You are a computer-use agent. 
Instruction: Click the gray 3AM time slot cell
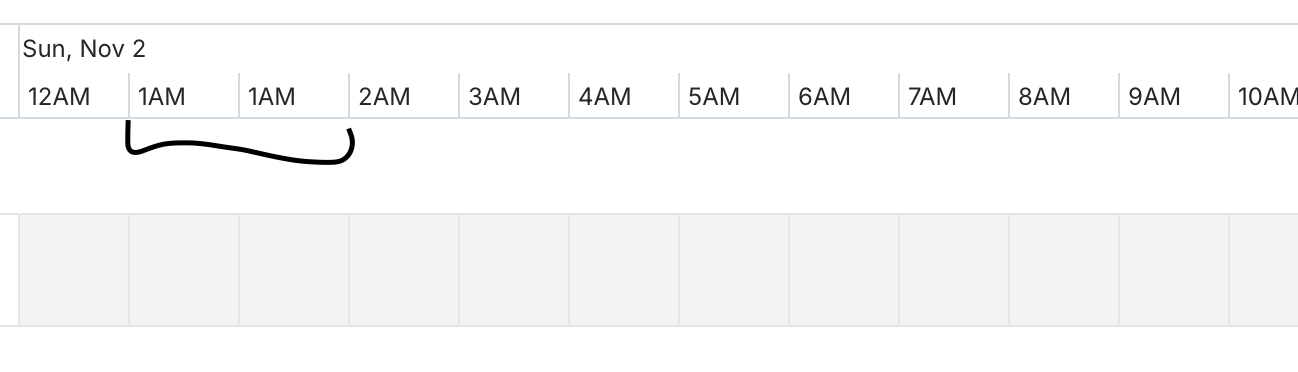514,270
